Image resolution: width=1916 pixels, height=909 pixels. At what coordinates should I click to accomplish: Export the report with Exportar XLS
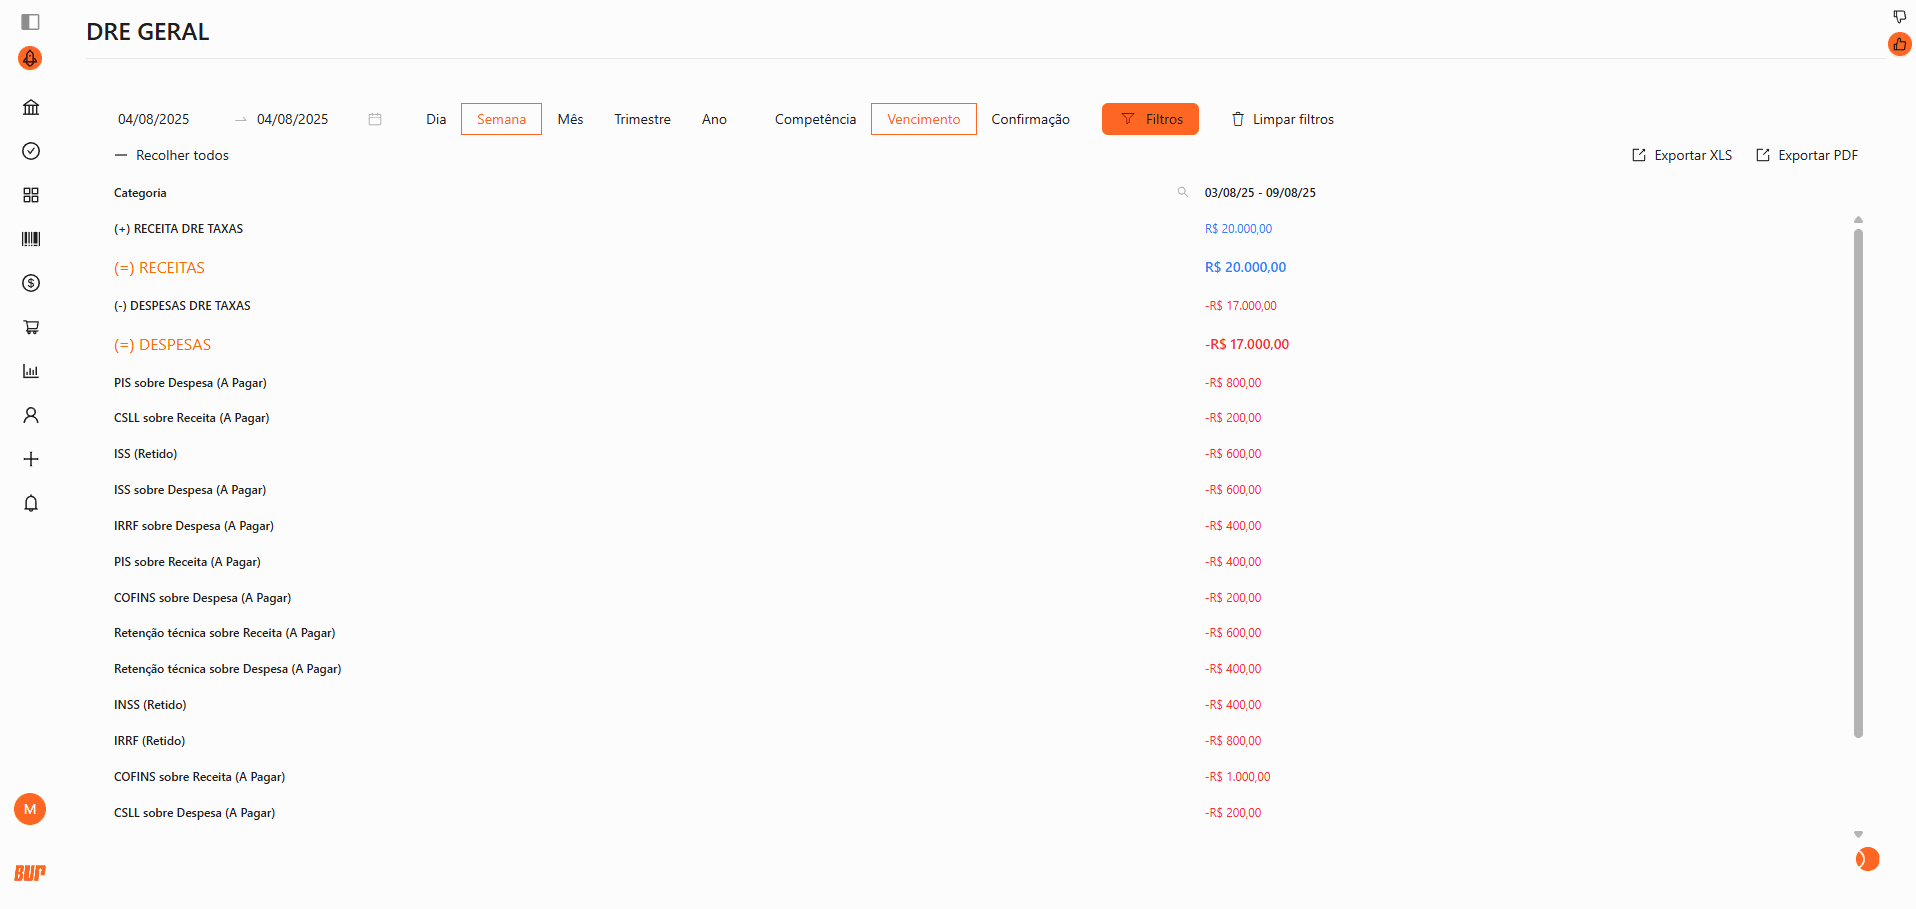click(1682, 155)
